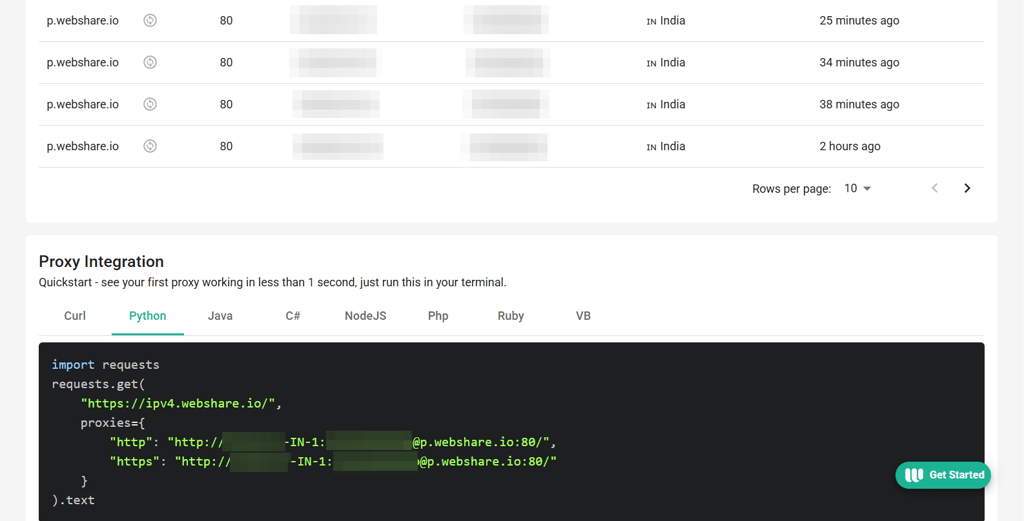1024x521 pixels.
Task: Go to next page of proxy list
Action: click(x=967, y=188)
